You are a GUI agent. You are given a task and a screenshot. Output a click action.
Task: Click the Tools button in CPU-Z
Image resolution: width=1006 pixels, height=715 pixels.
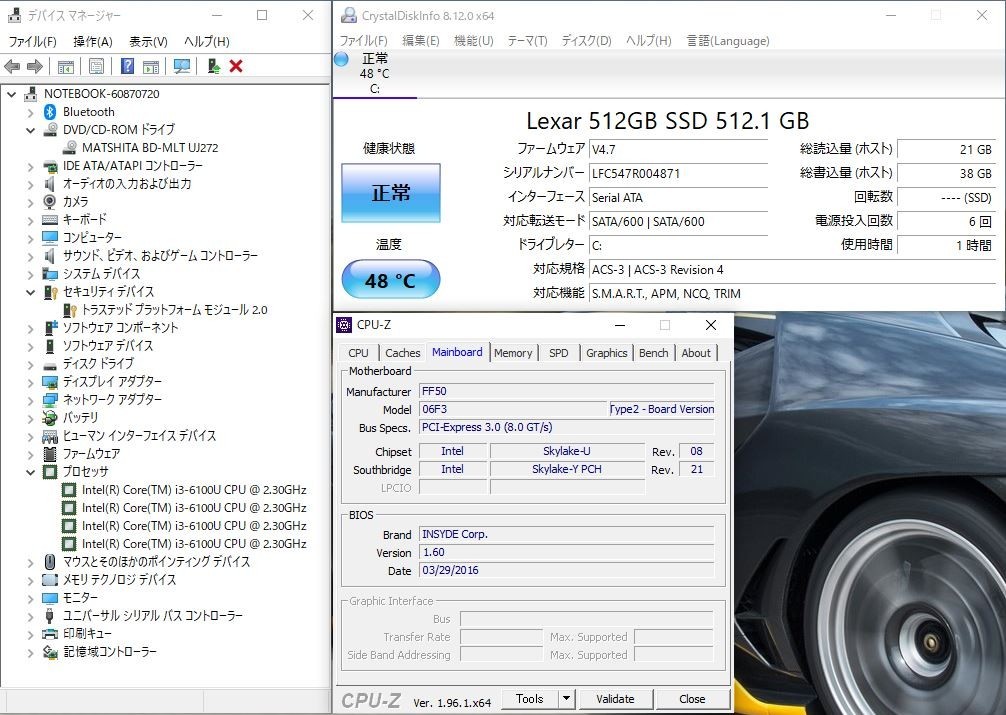529,698
